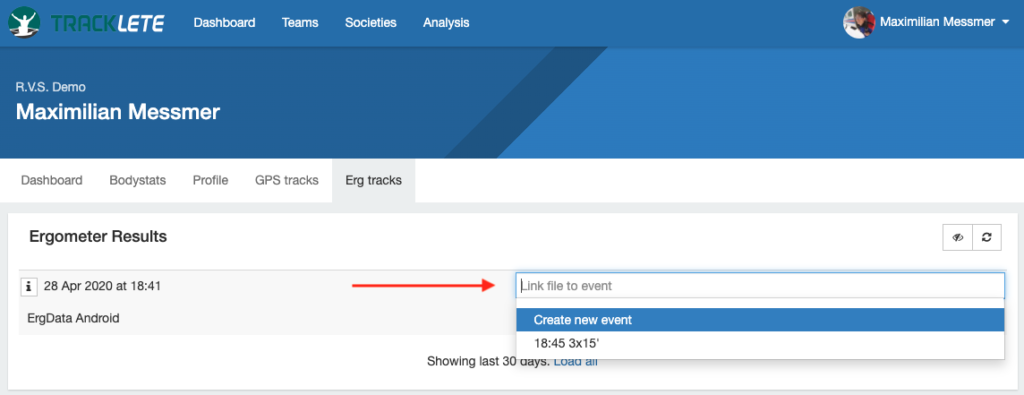Refresh the ergometer results list
Image resolution: width=1024 pixels, height=395 pixels.
pos(987,238)
